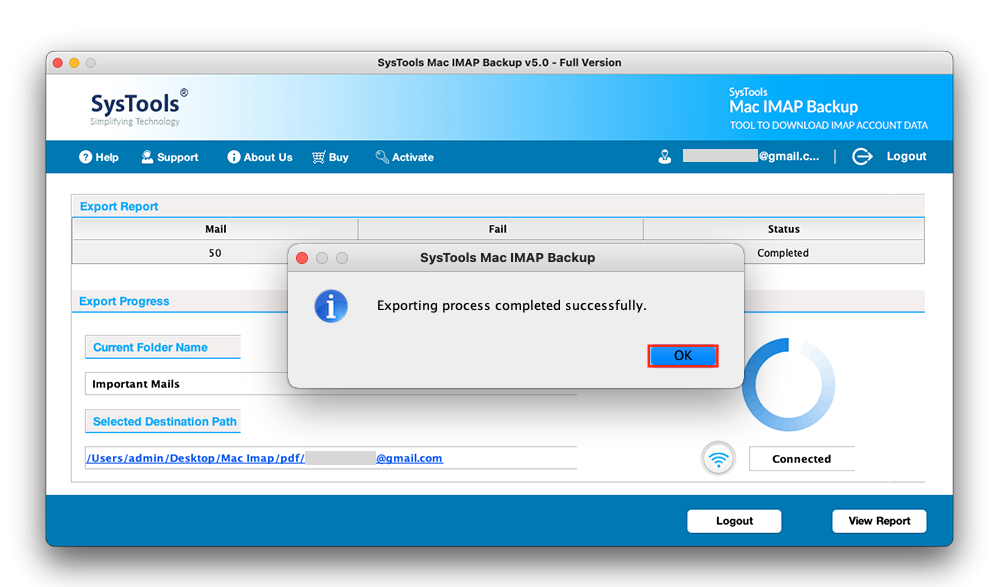Click the Activate key icon

click(382, 157)
